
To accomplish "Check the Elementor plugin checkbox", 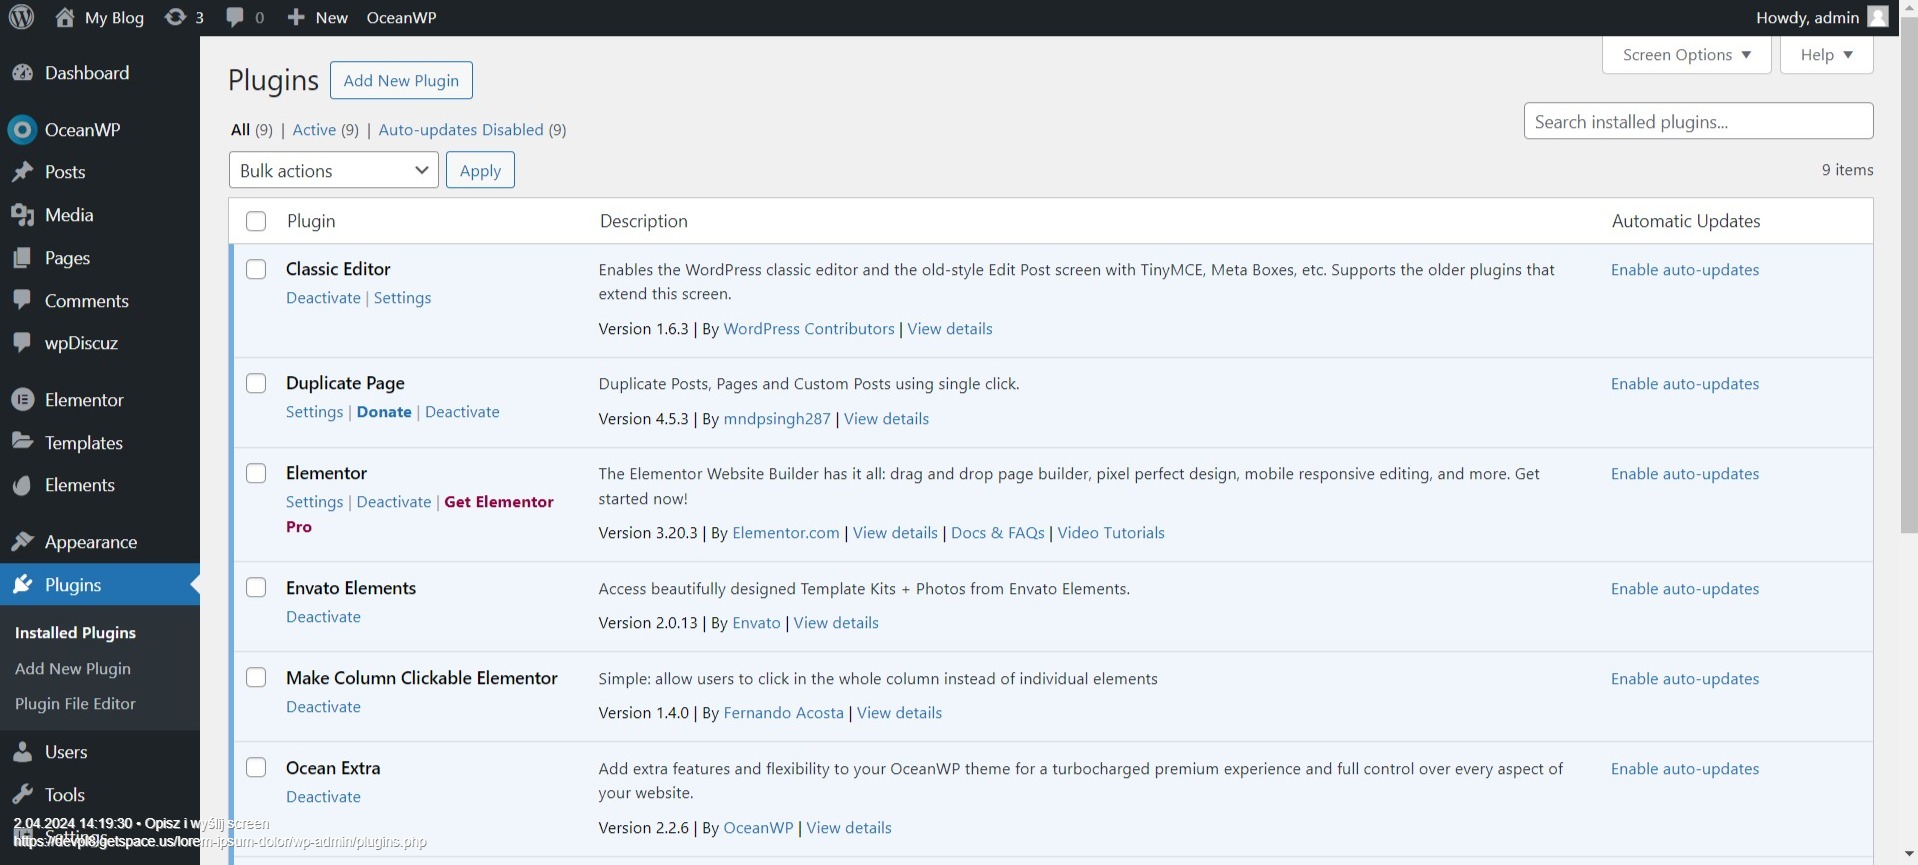I will coord(256,473).
